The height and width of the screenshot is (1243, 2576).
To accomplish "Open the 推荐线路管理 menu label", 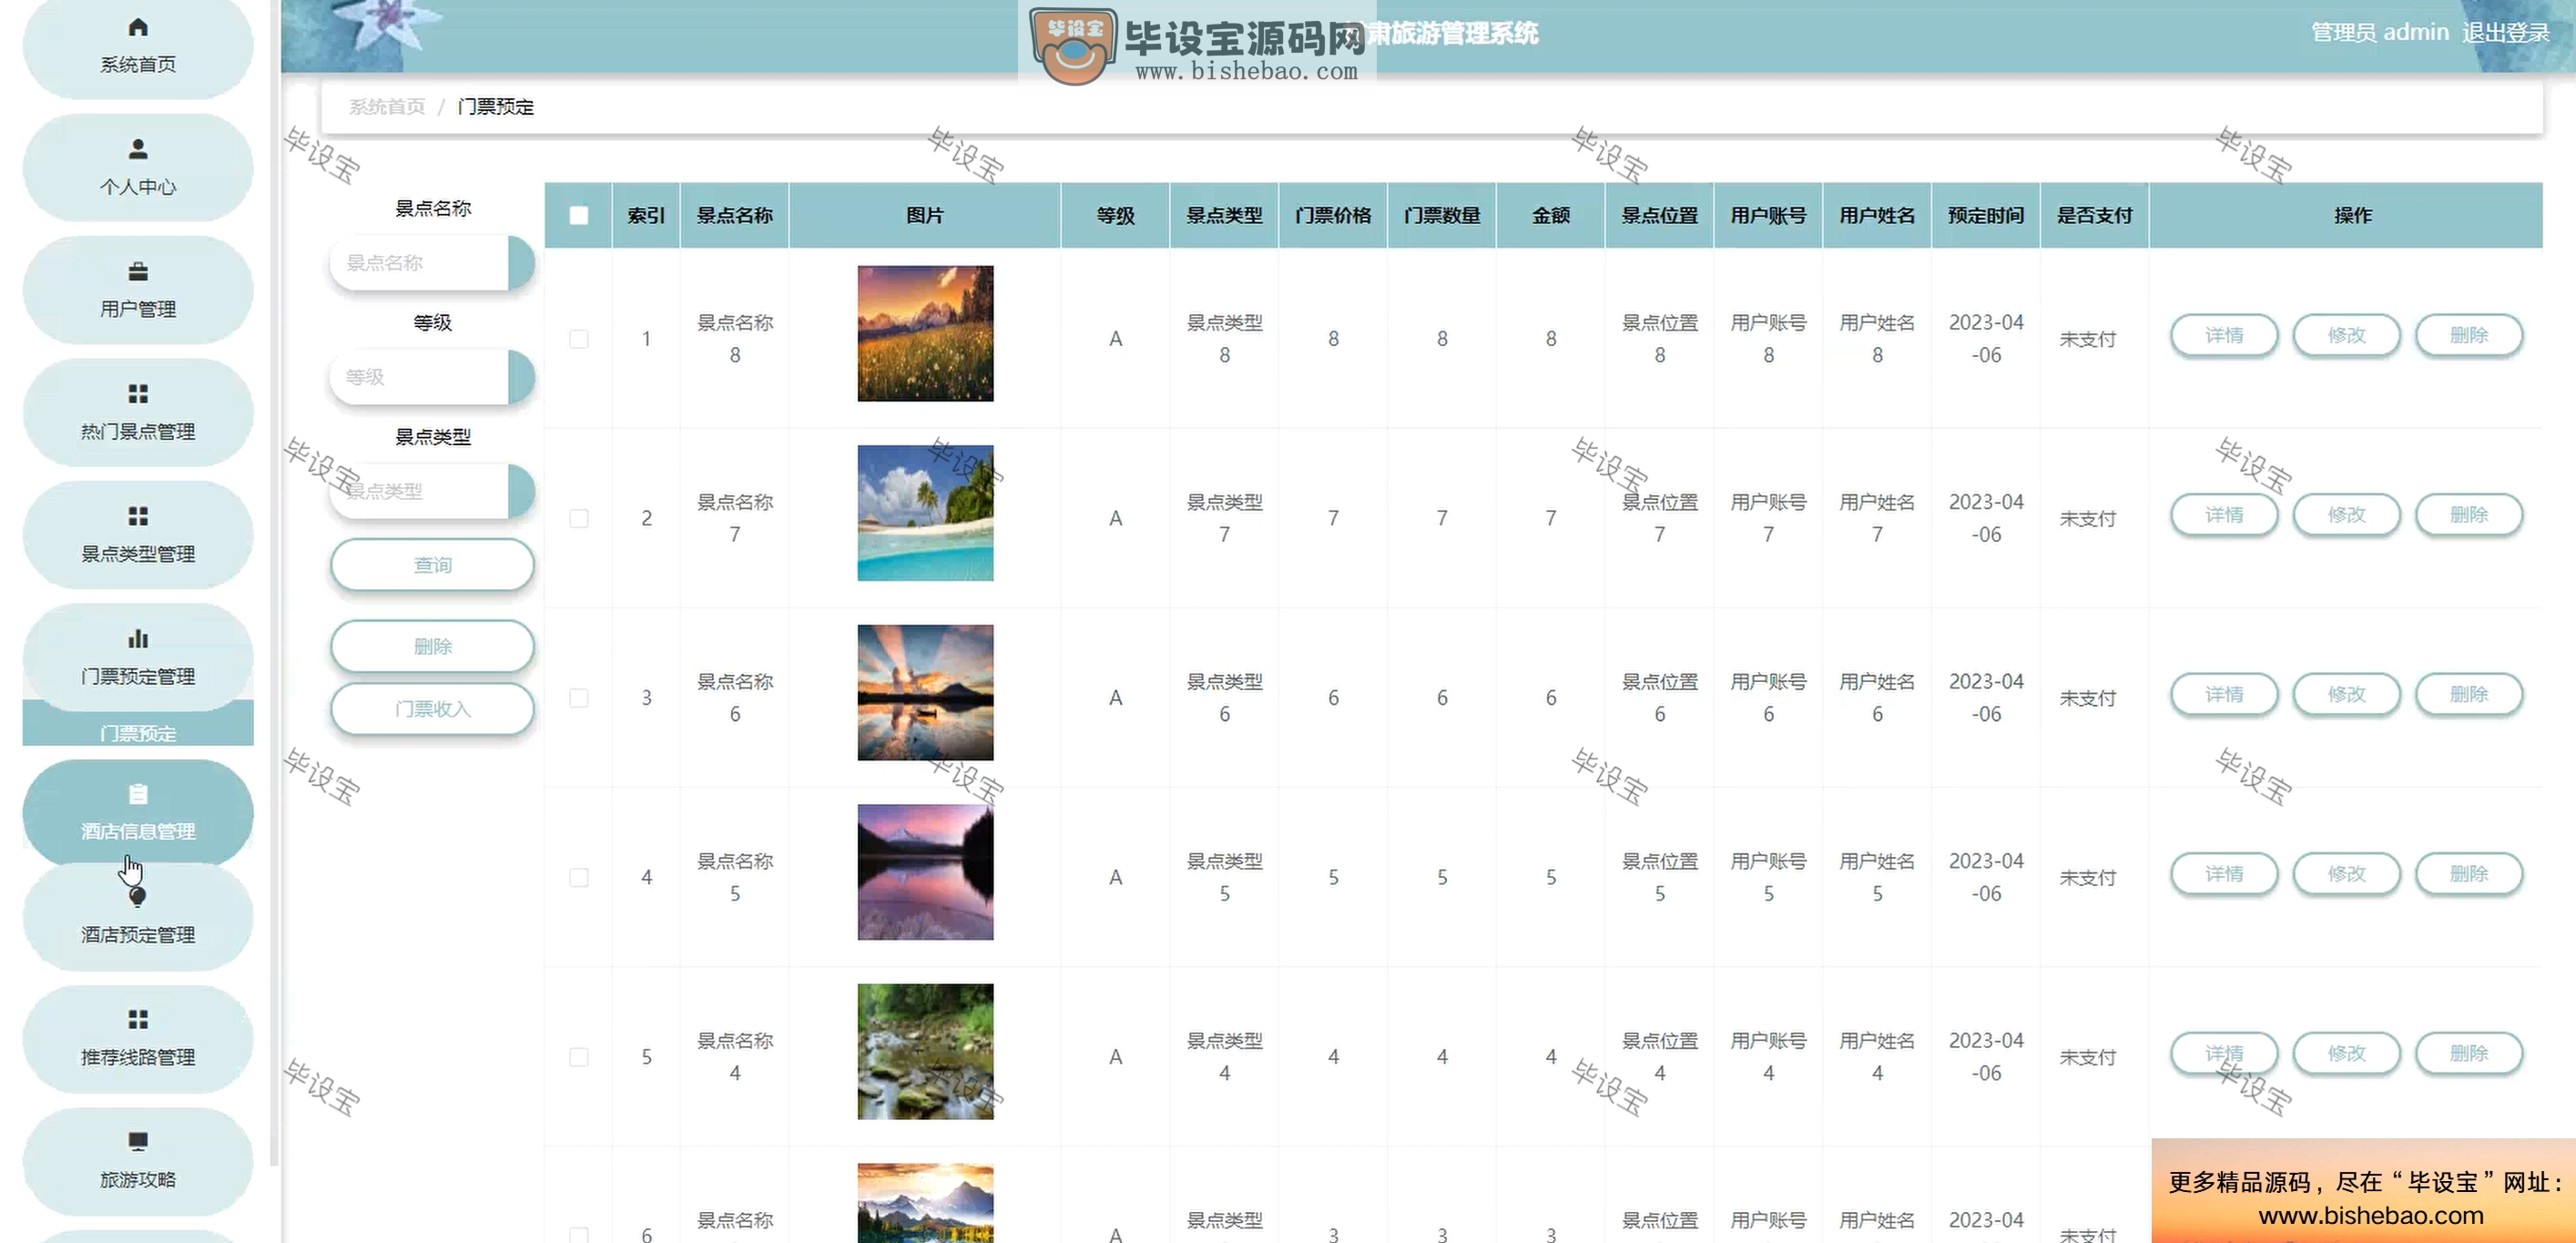I will tap(138, 1057).
